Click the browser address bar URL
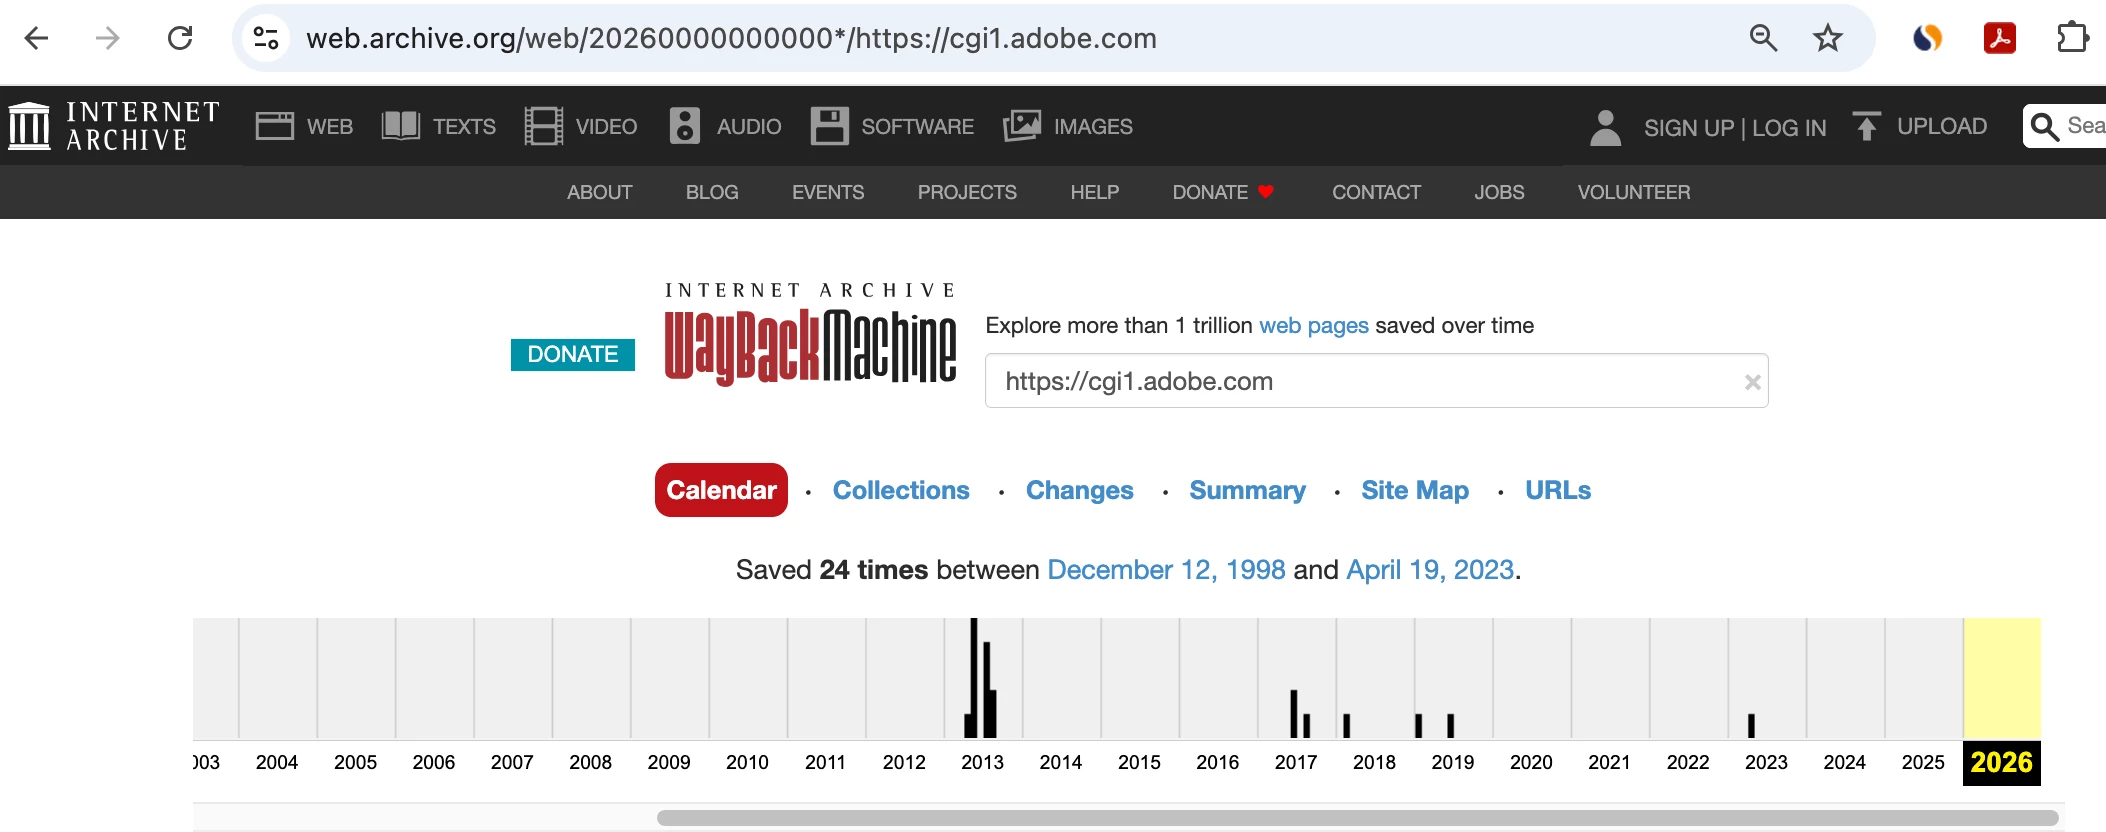2106x832 pixels. coord(731,38)
